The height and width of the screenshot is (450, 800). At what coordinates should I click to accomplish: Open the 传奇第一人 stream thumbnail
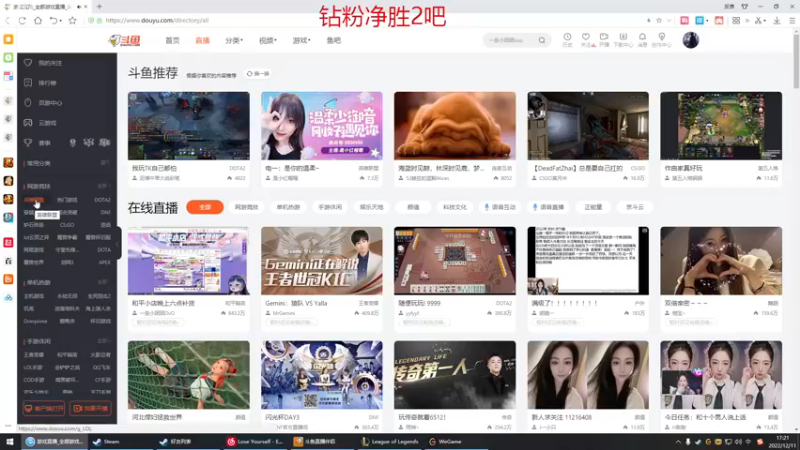pyautogui.click(x=455, y=375)
